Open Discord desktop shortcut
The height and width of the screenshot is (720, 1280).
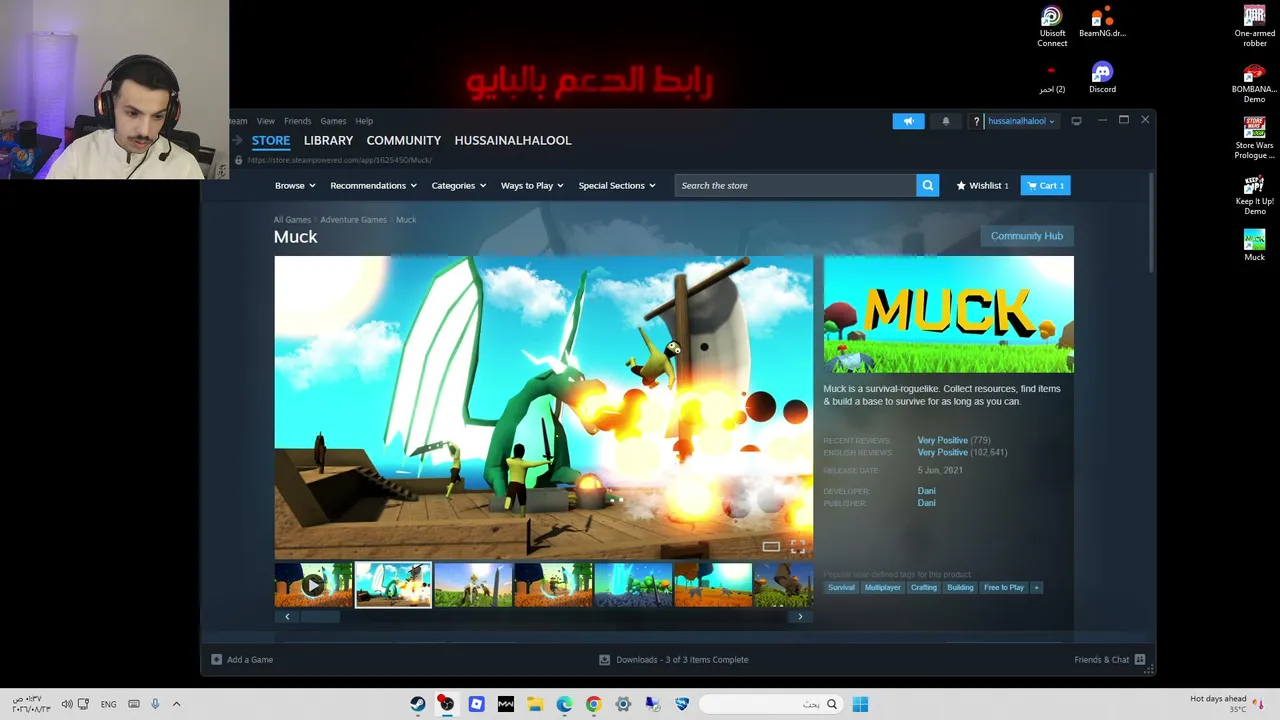pos(1102,78)
